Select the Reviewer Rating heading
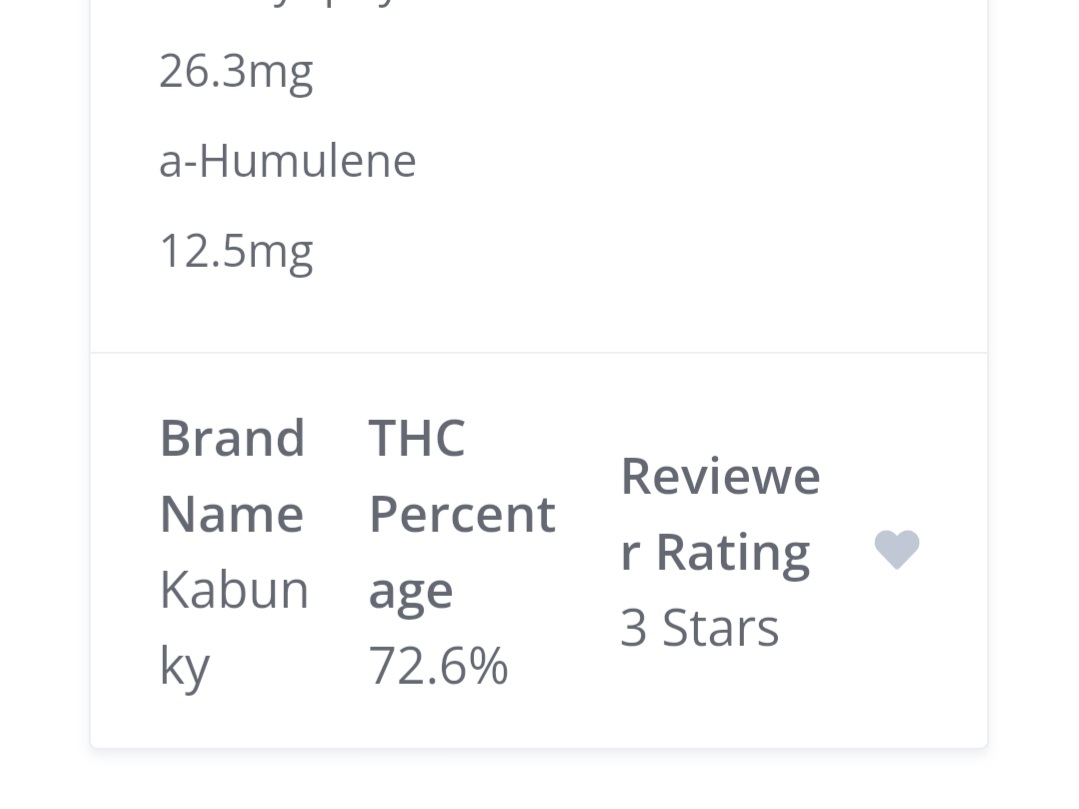 (x=720, y=515)
